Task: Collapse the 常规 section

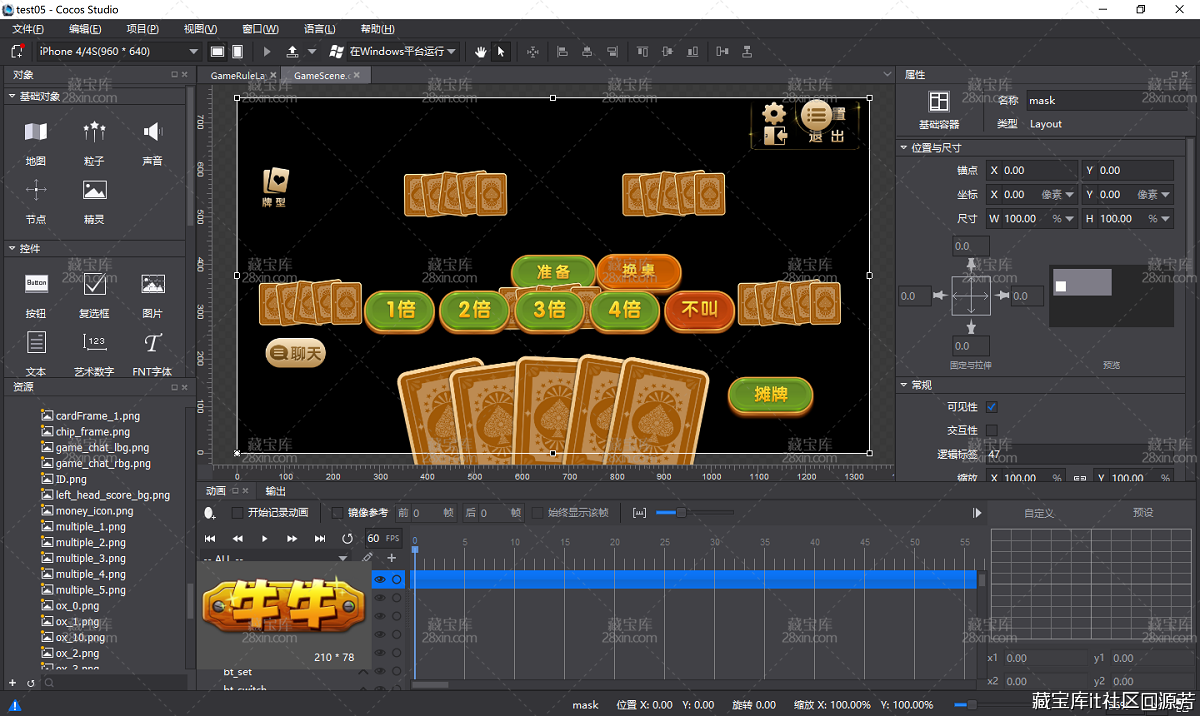Action: click(904, 385)
